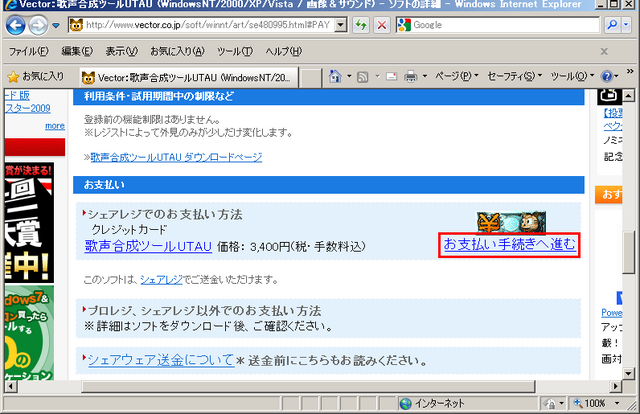Image resolution: width=640 pixels, height=414 pixels.
Task: Click the price text 3,400円
Action: tap(269, 247)
